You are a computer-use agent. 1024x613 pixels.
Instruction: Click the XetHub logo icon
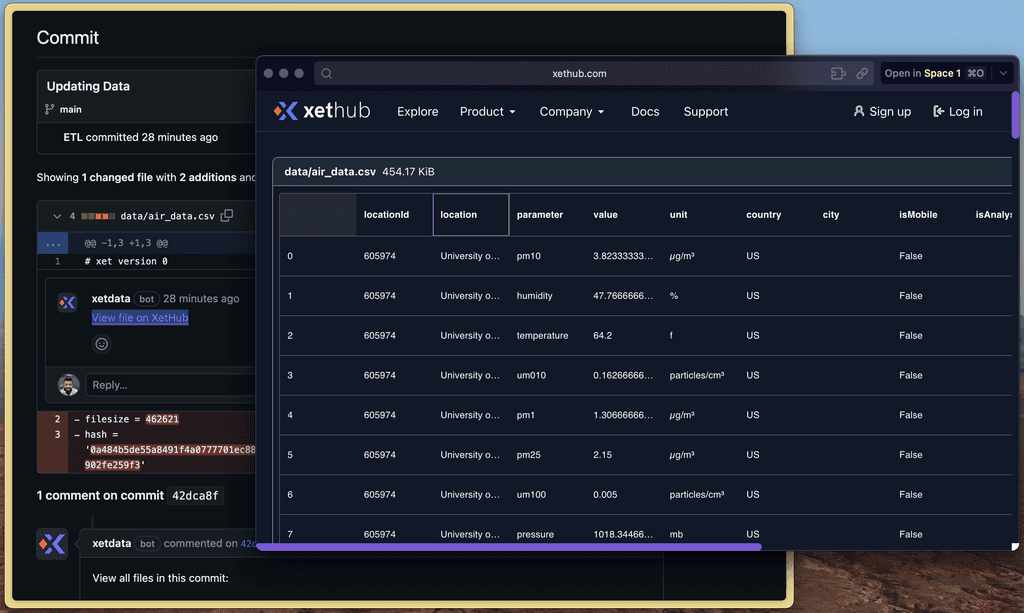(x=283, y=111)
